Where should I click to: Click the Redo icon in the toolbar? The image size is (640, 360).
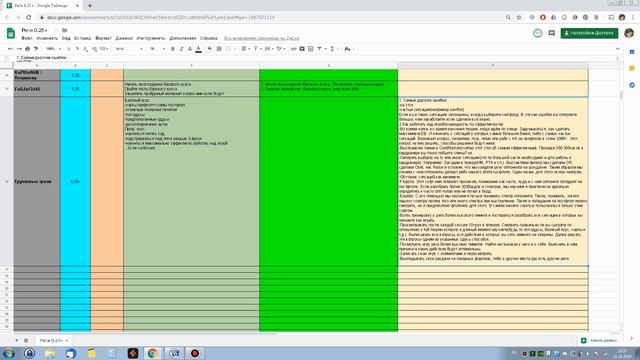pos(19,49)
